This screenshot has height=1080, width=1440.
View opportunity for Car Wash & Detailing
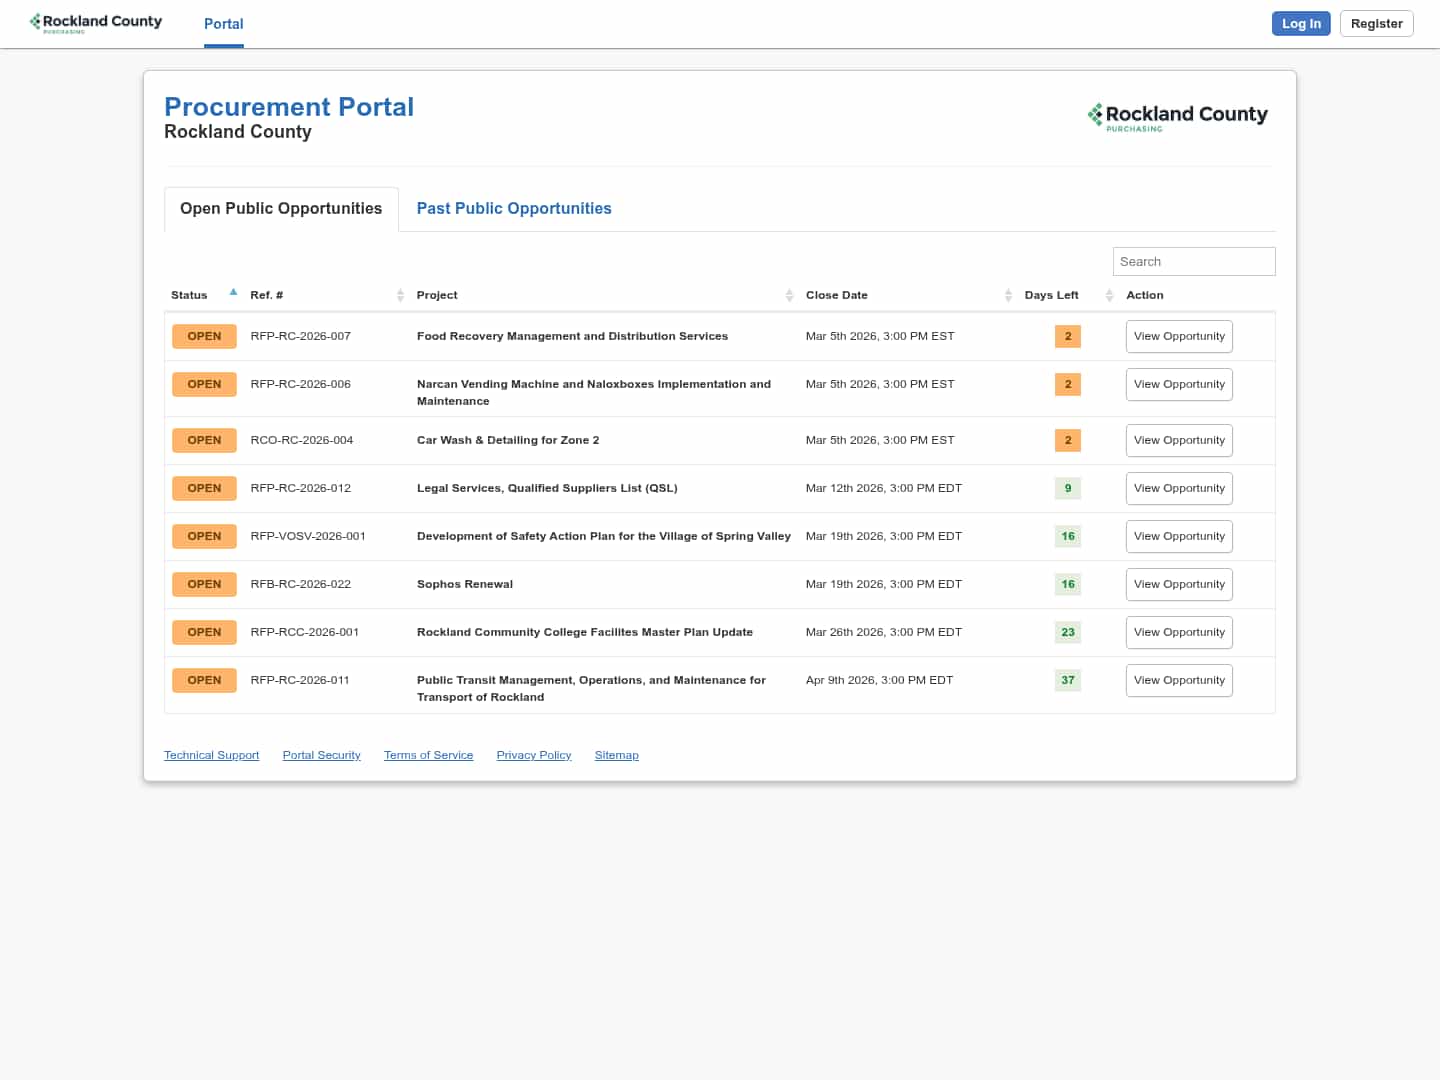1178,440
